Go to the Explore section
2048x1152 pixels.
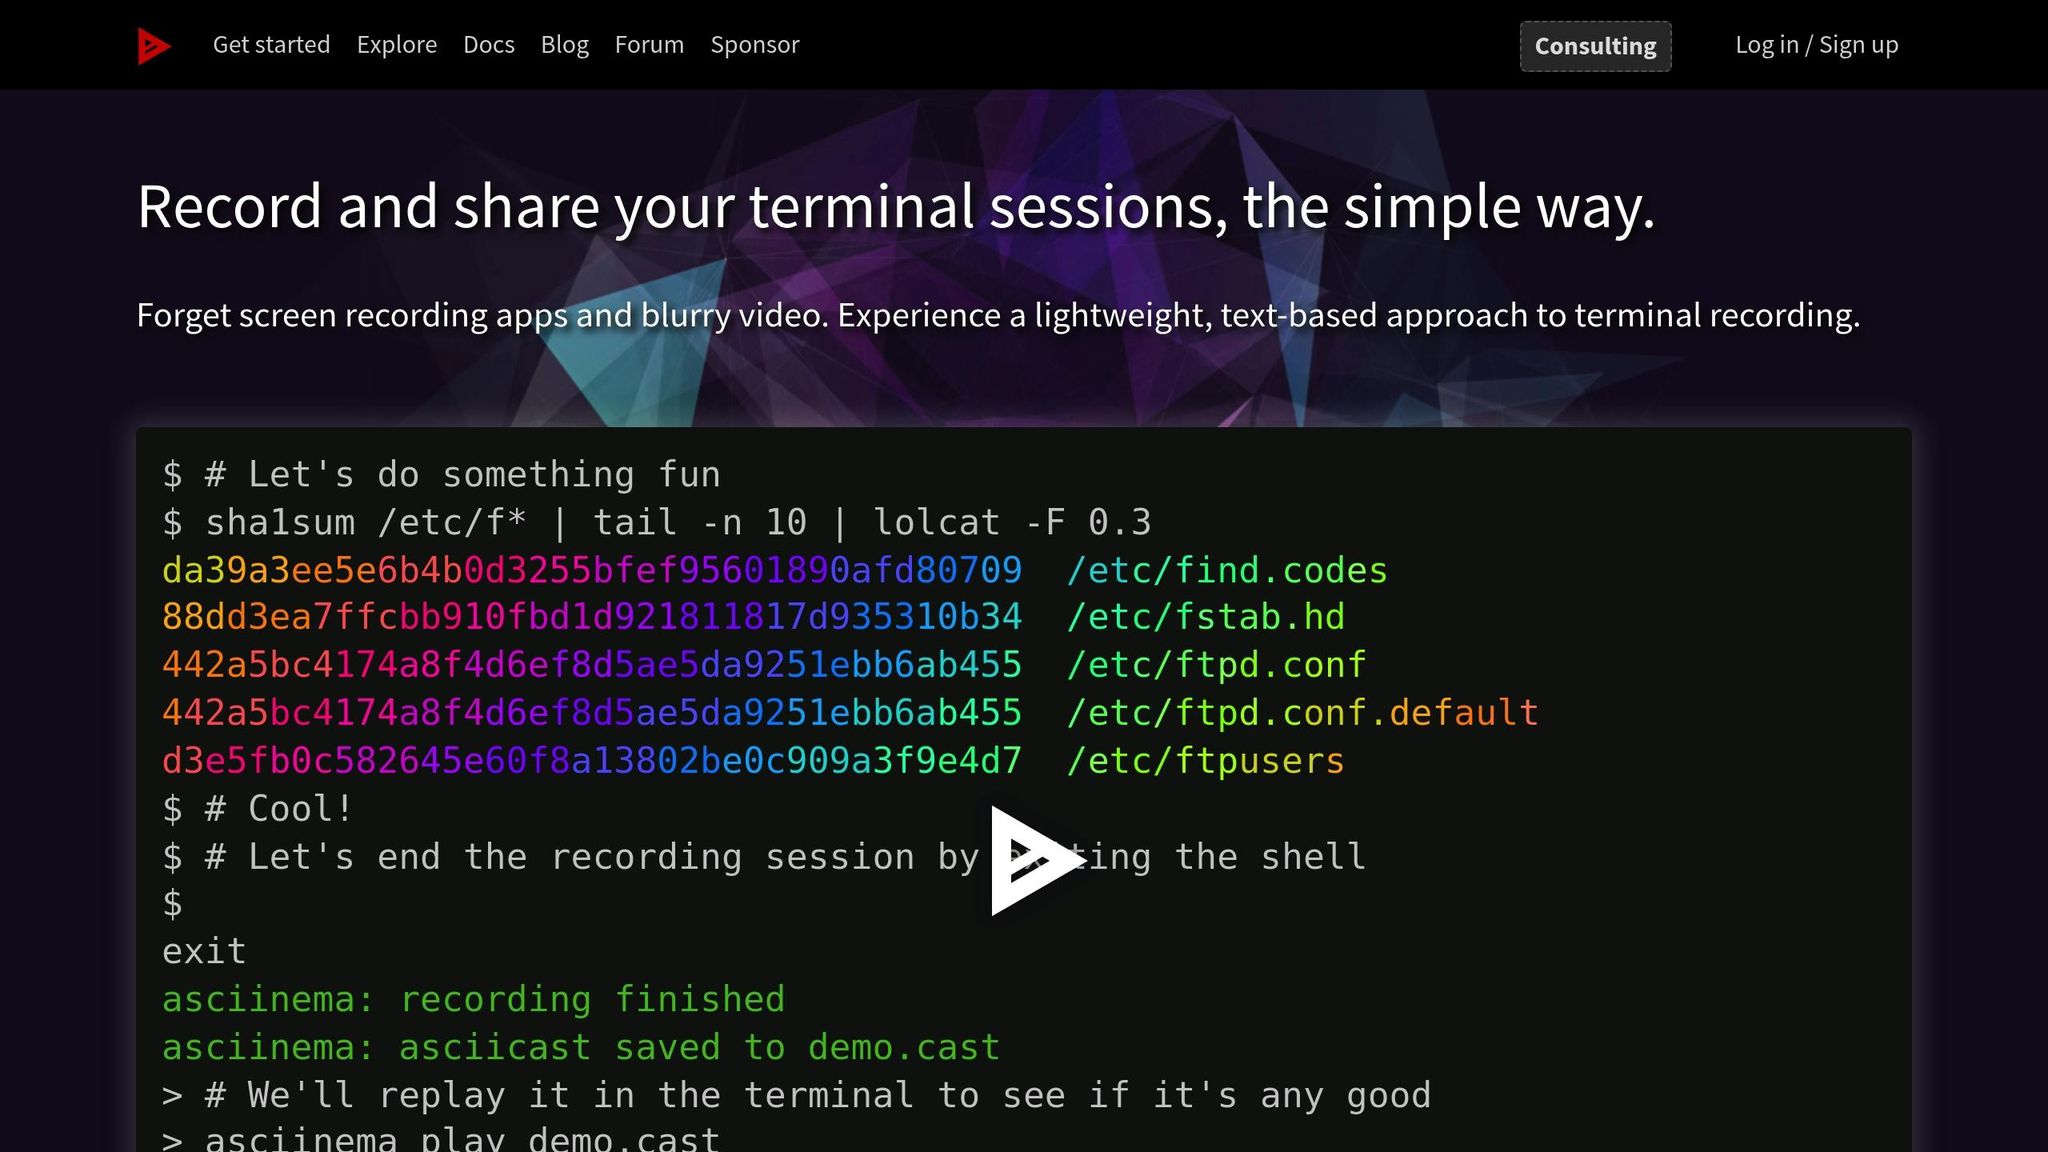click(x=396, y=45)
